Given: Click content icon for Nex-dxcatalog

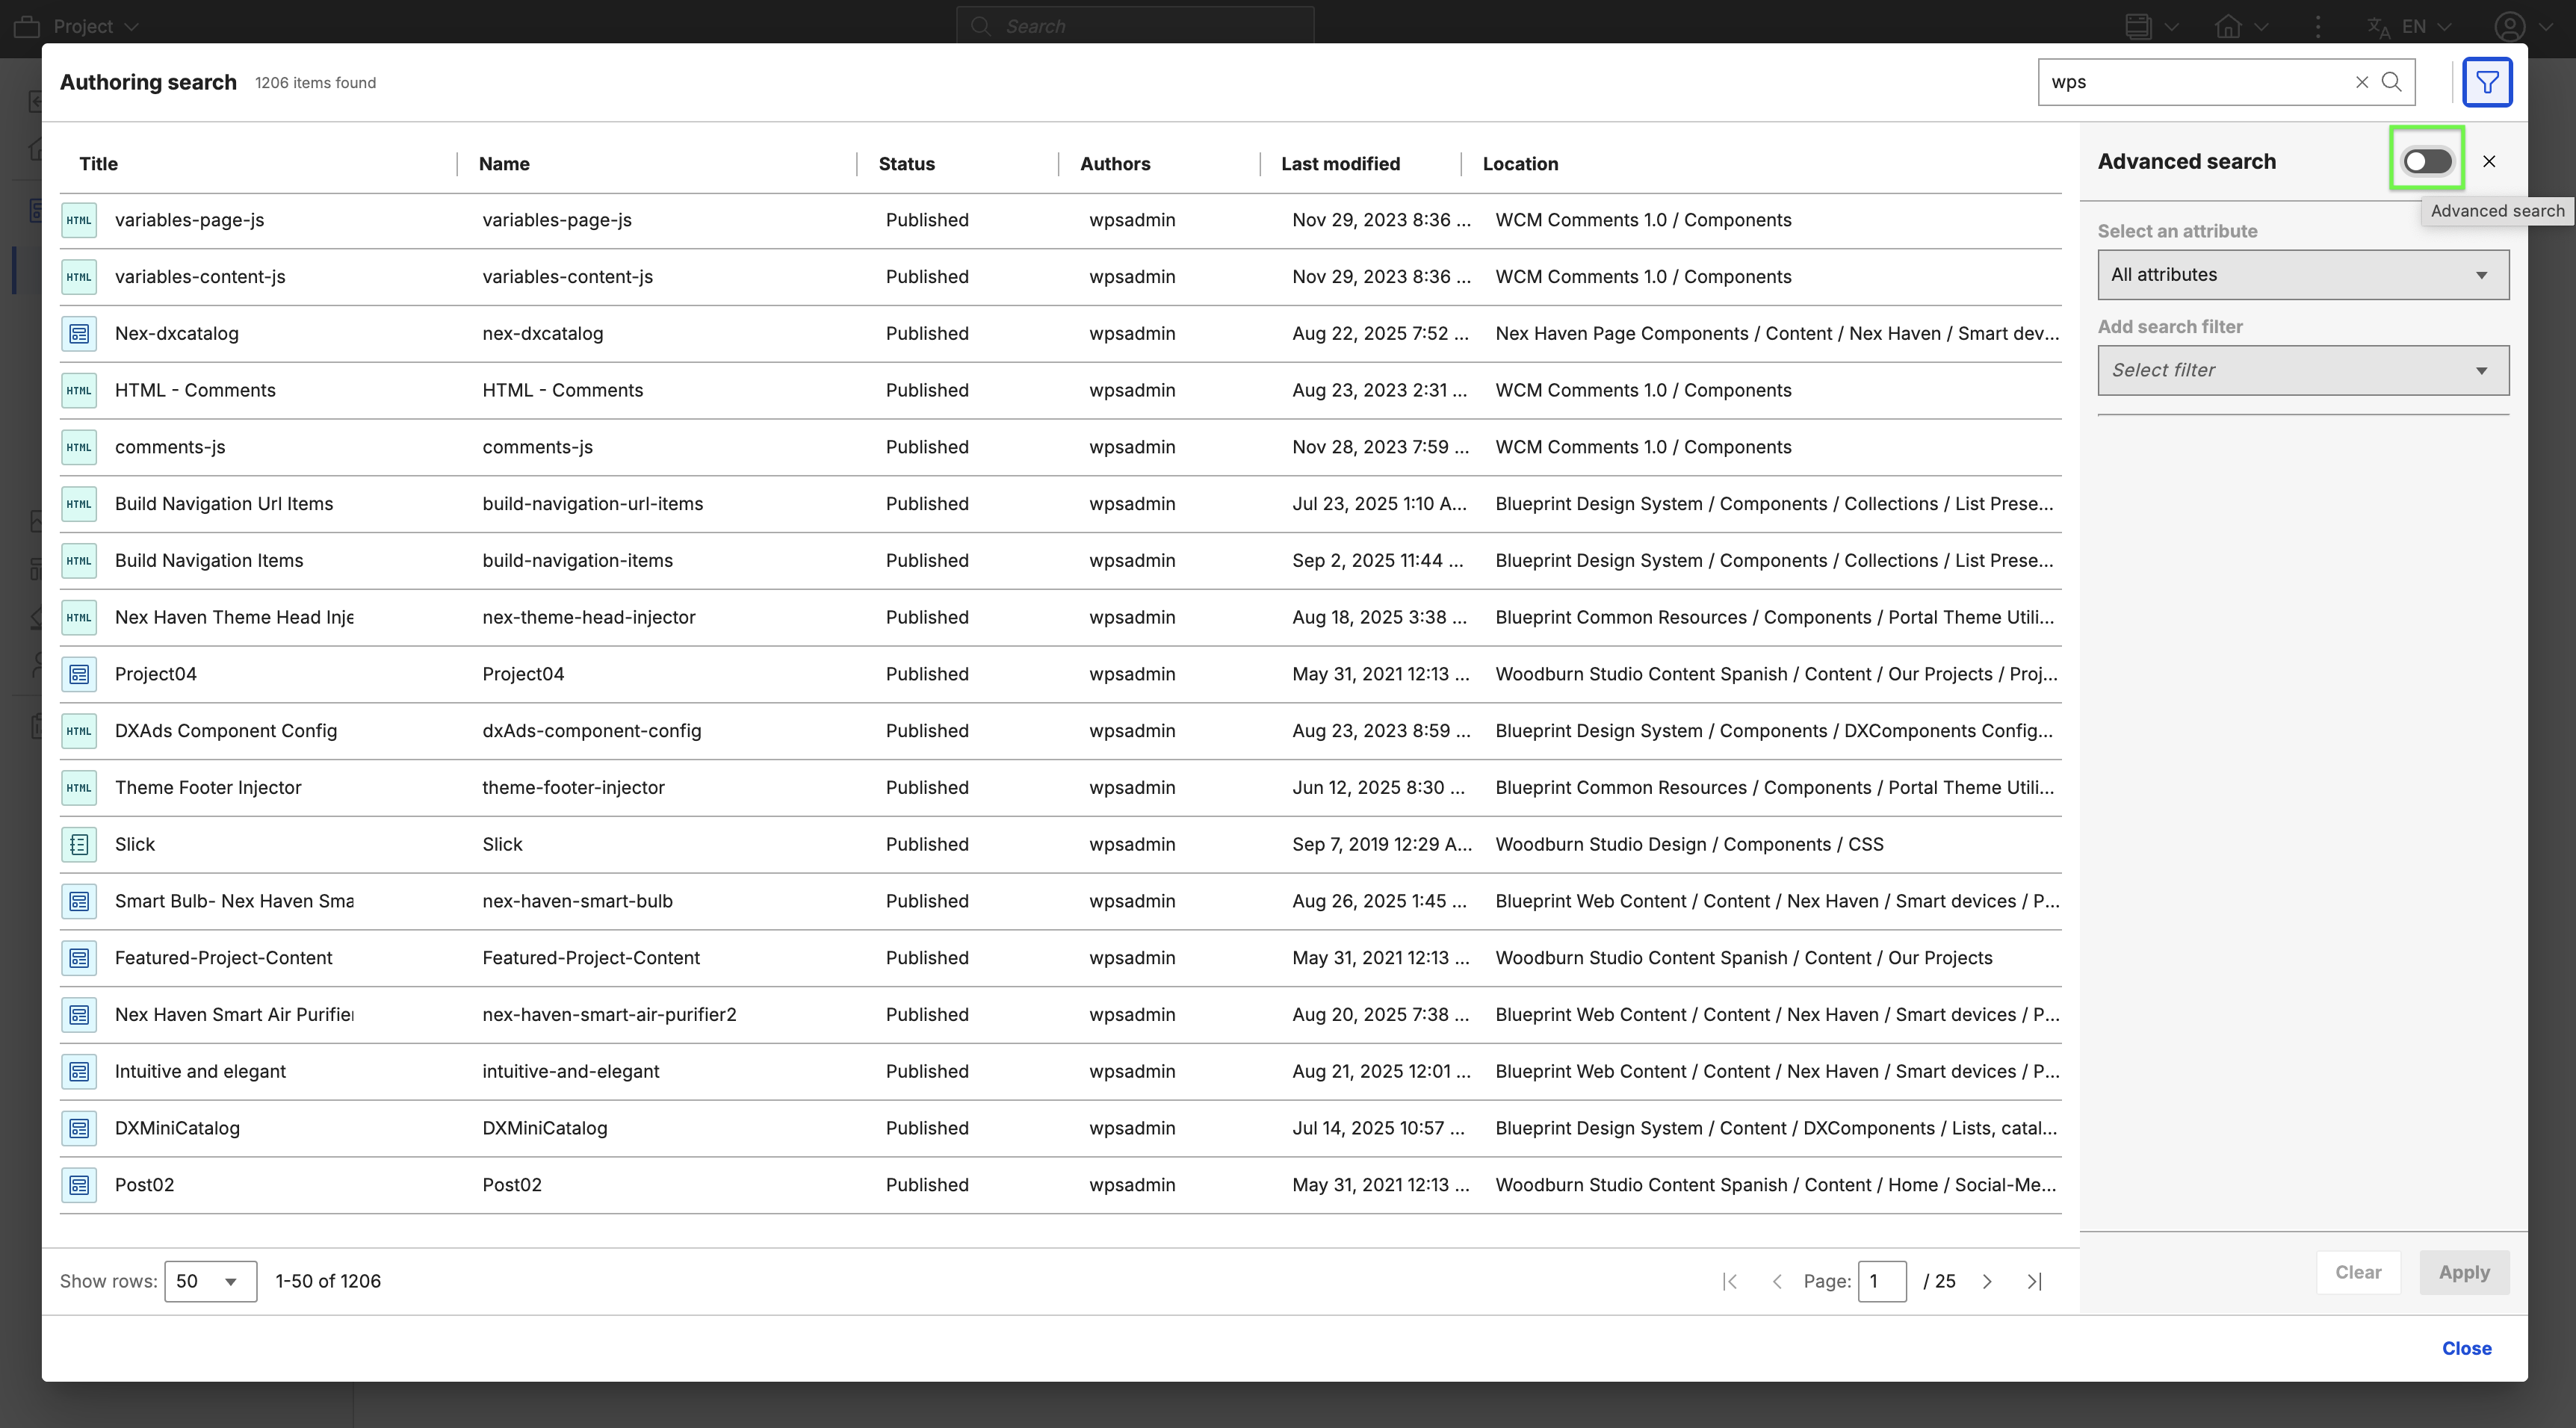Looking at the screenshot, I should (x=79, y=333).
